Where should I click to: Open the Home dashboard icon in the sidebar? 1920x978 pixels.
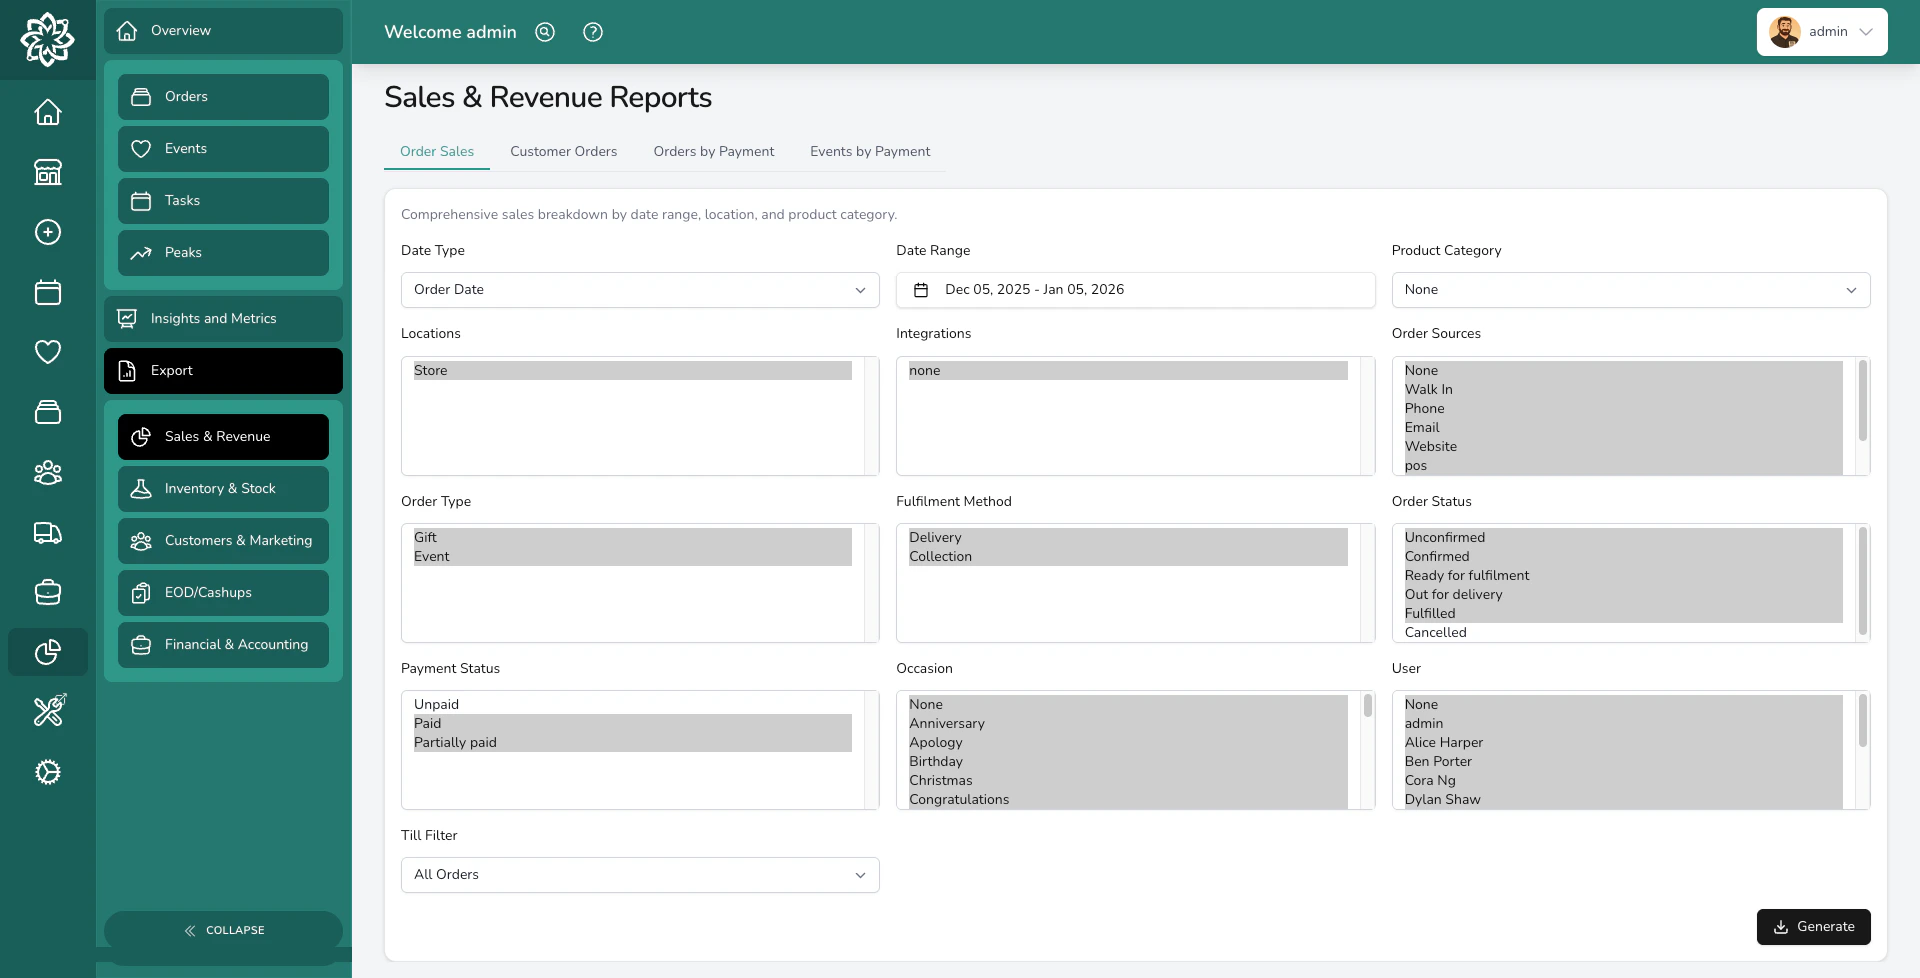[x=47, y=112]
